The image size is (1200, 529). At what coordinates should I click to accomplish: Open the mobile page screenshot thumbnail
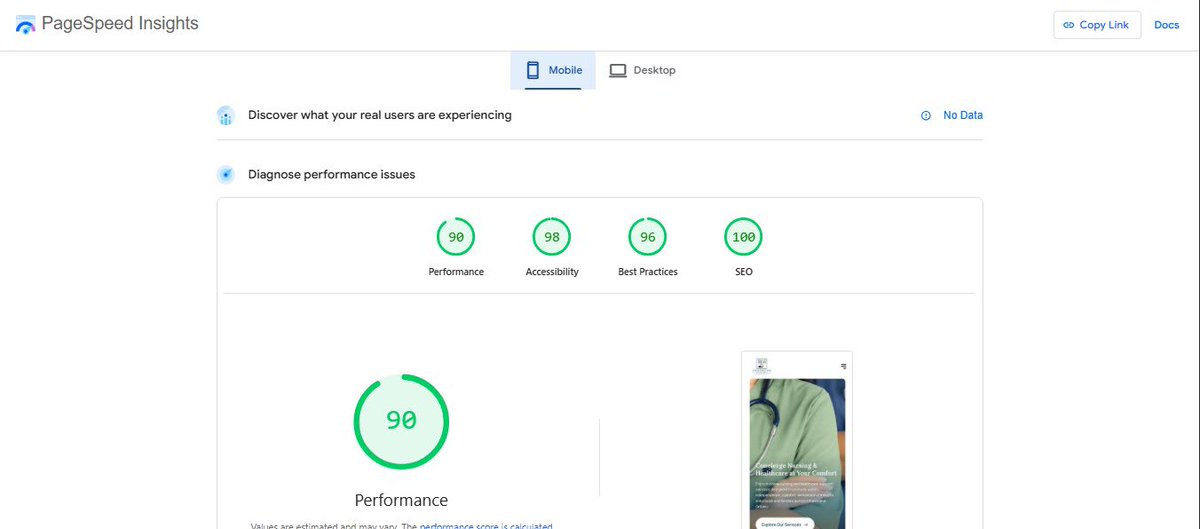coord(797,440)
